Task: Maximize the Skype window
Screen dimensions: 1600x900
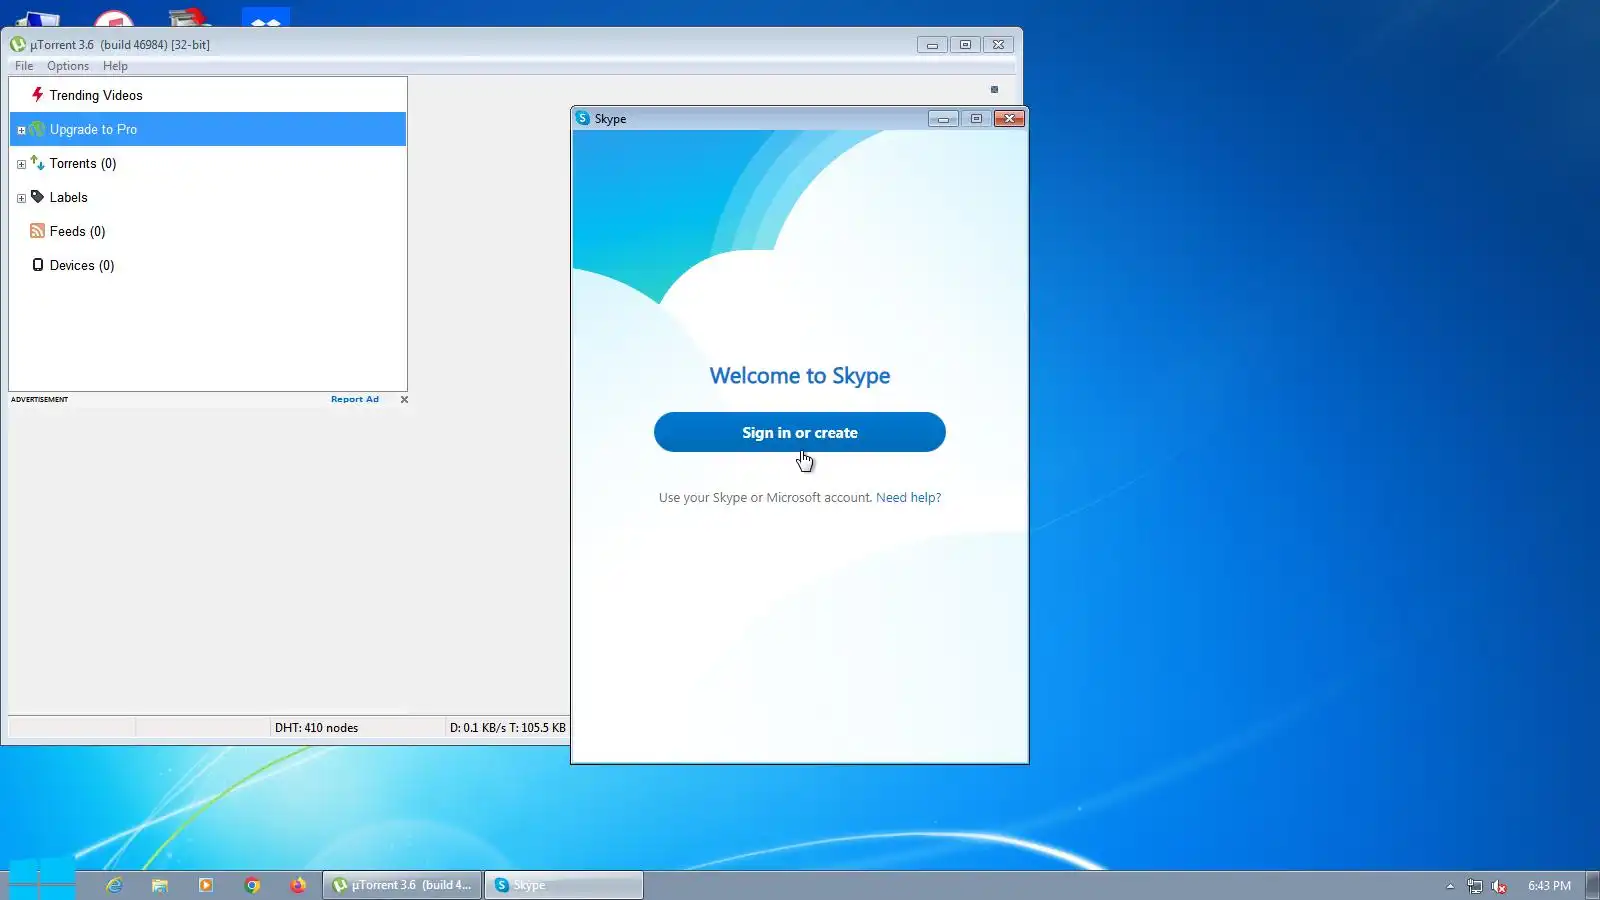Action: coord(976,119)
